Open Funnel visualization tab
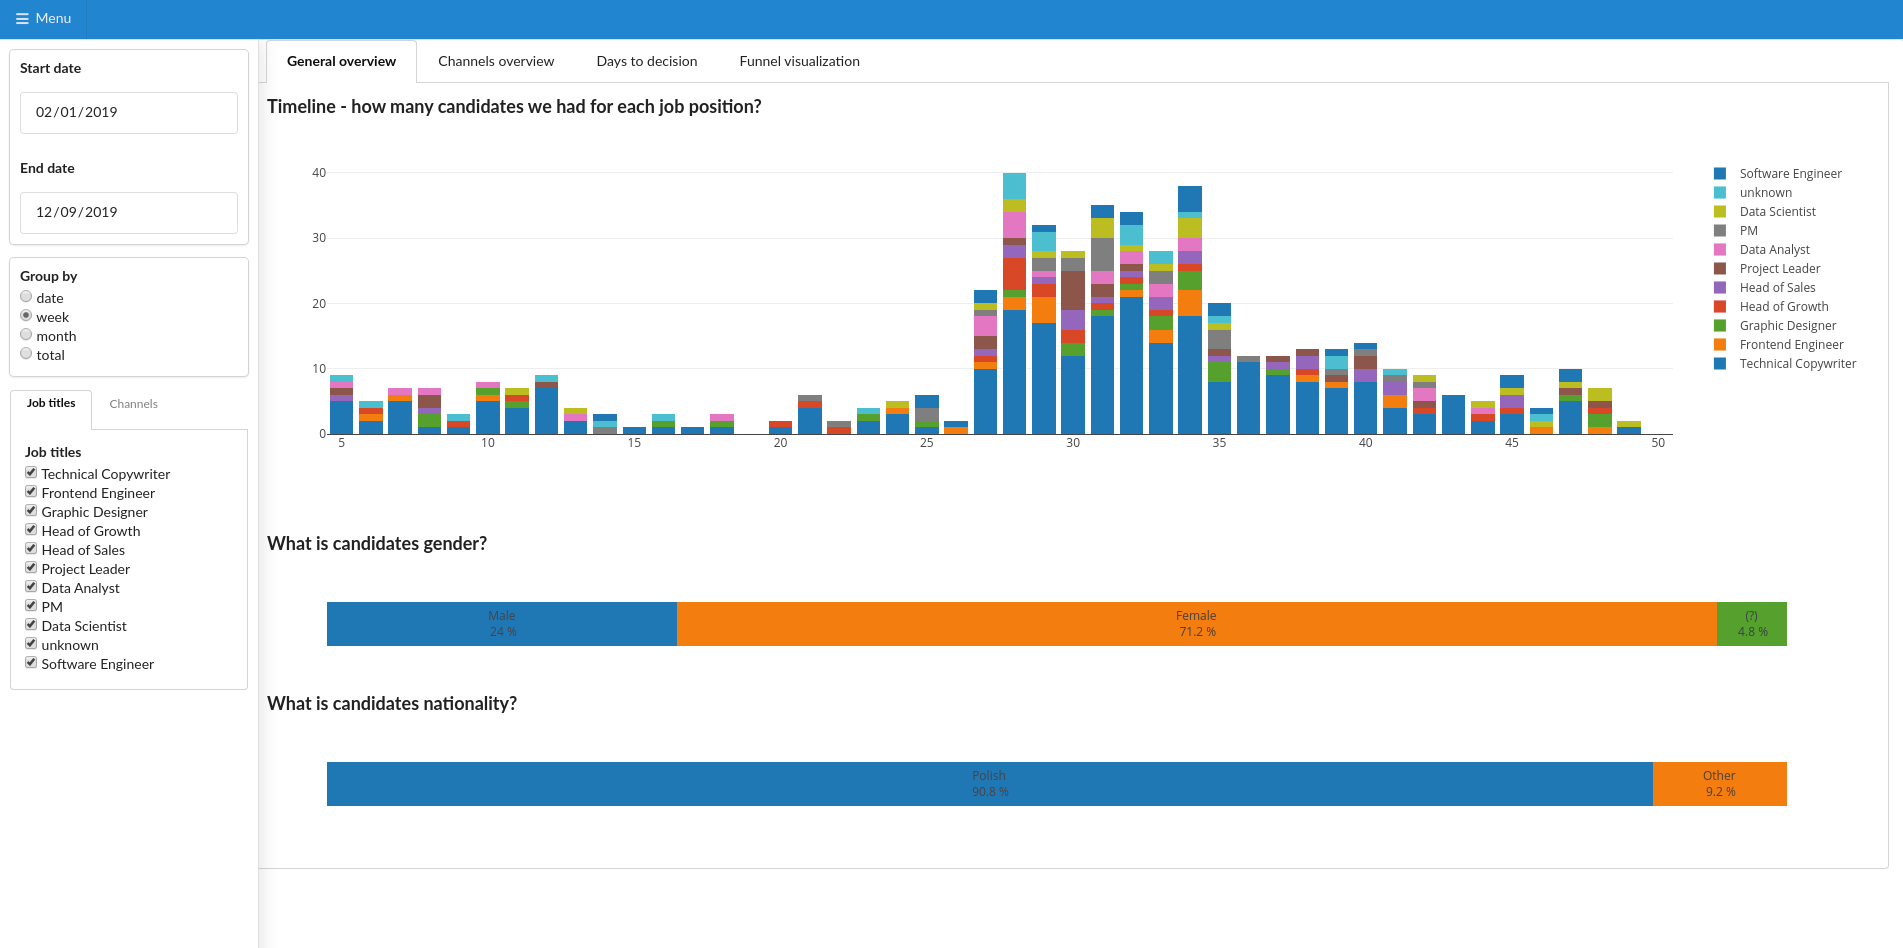Screen dimensions: 1903x948 click(x=799, y=62)
